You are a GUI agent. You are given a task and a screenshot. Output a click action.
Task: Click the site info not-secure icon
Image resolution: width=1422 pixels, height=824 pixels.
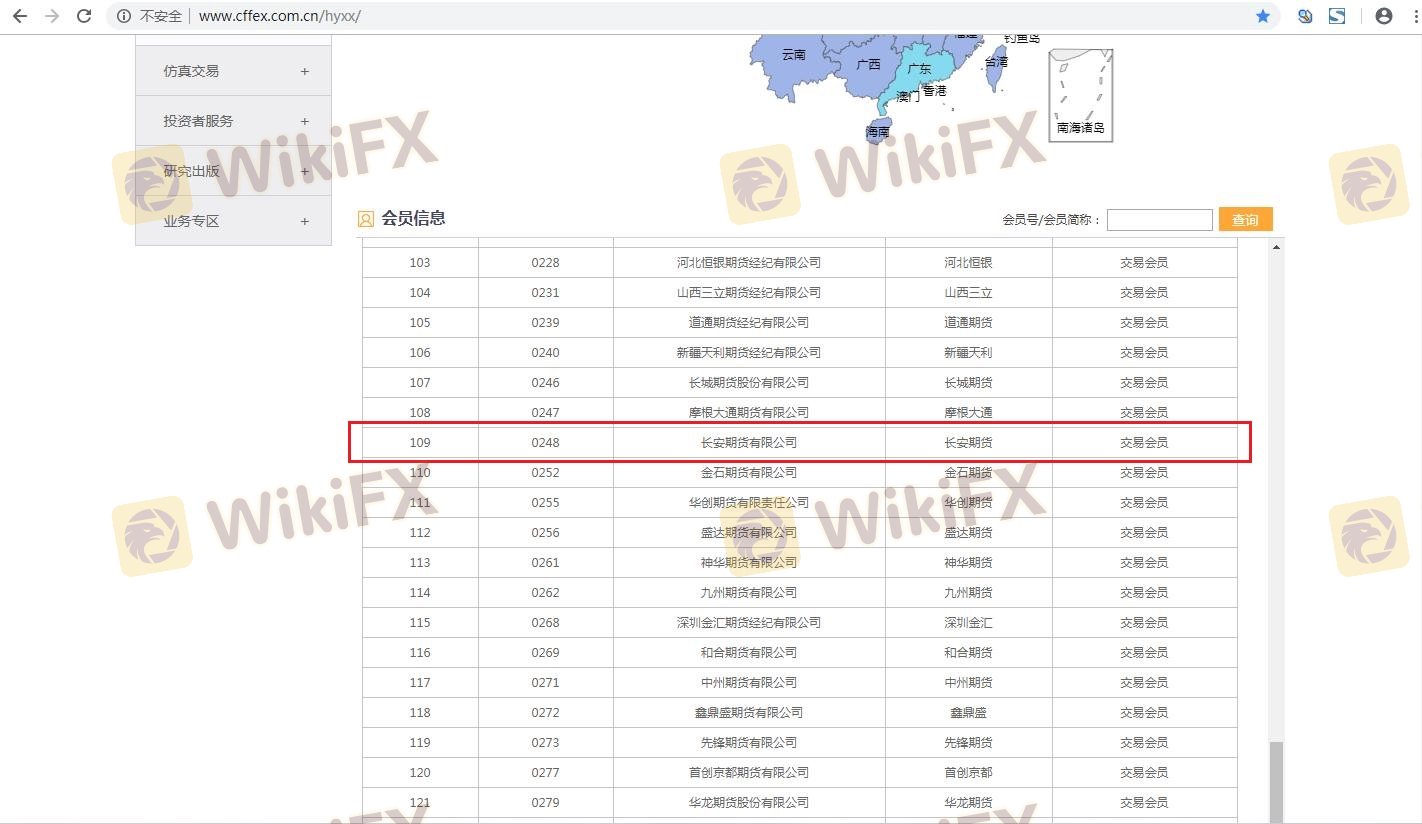pyautogui.click(x=124, y=16)
